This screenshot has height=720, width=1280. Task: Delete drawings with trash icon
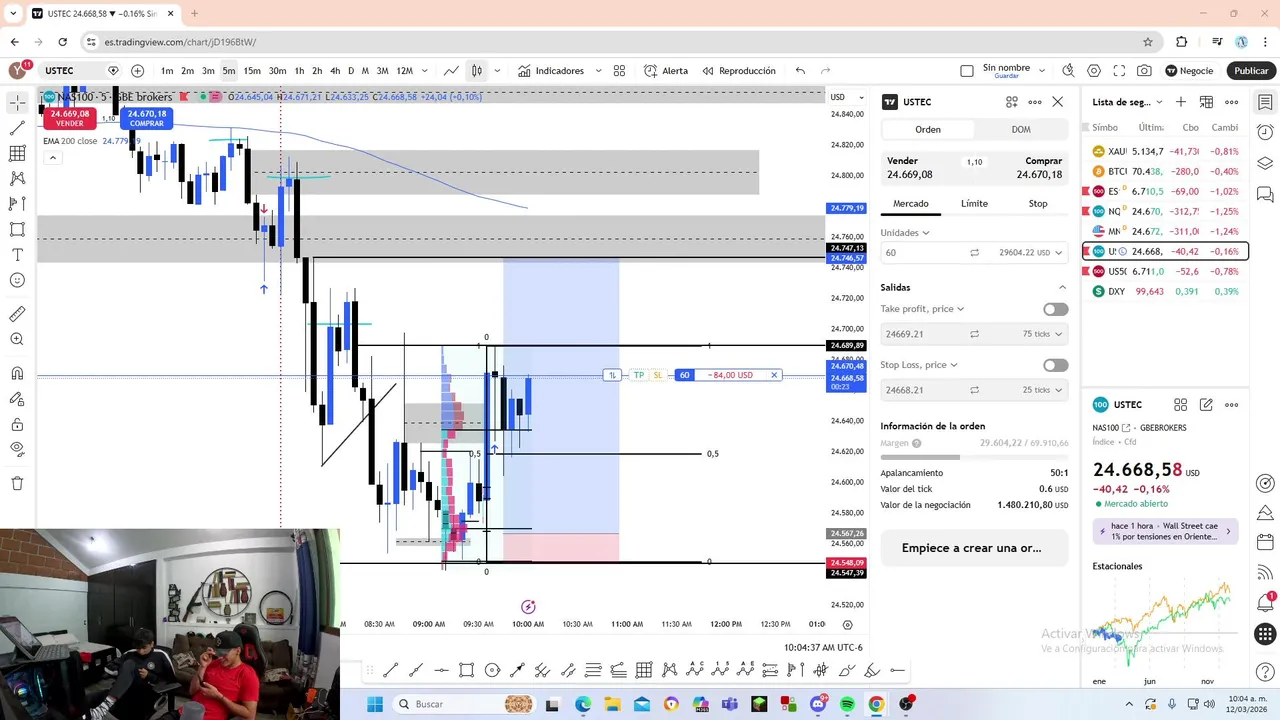point(17,483)
